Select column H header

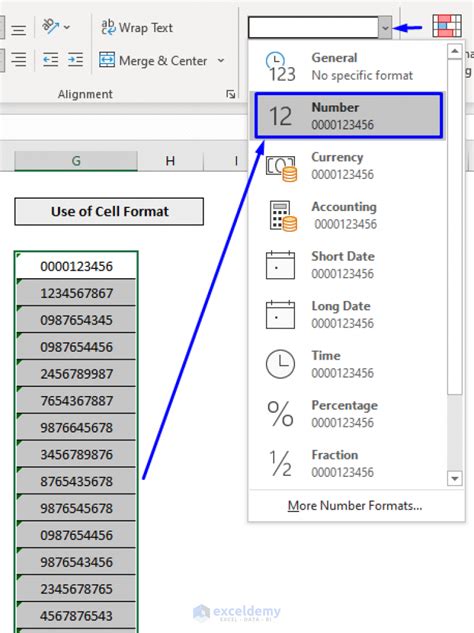point(170,161)
